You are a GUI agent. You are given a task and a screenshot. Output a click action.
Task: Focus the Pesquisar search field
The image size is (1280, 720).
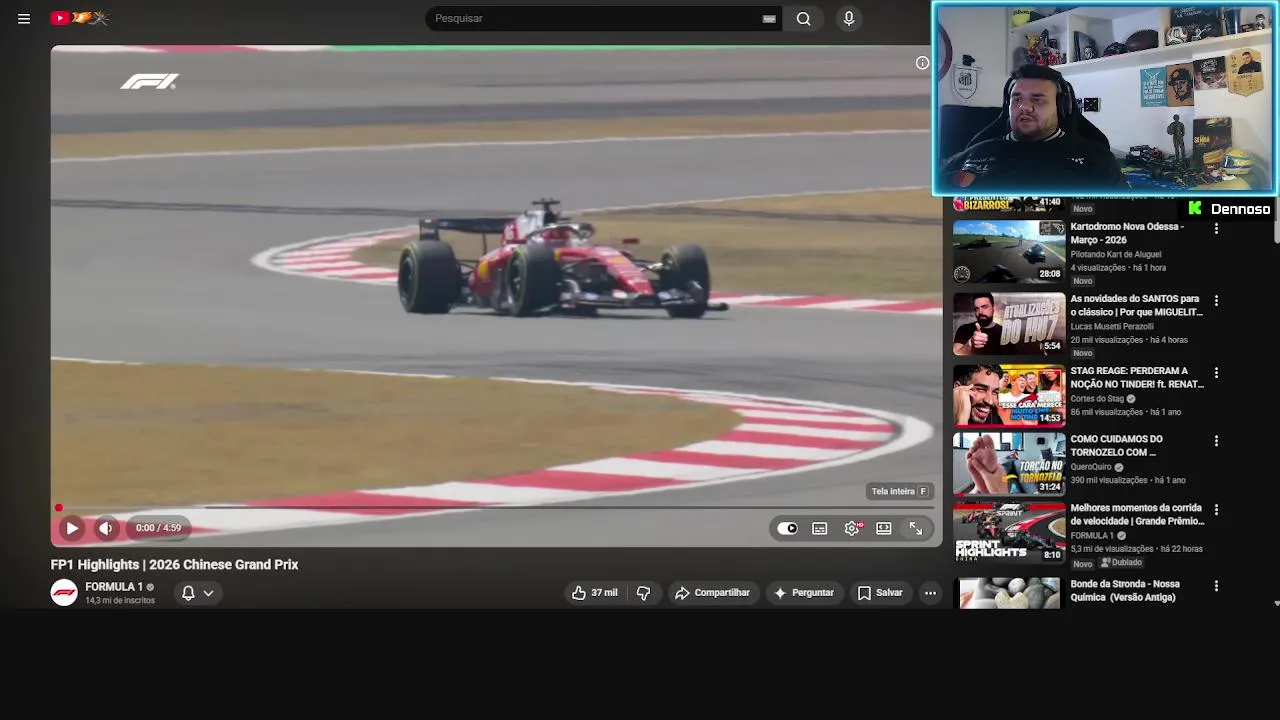click(x=597, y=18)
